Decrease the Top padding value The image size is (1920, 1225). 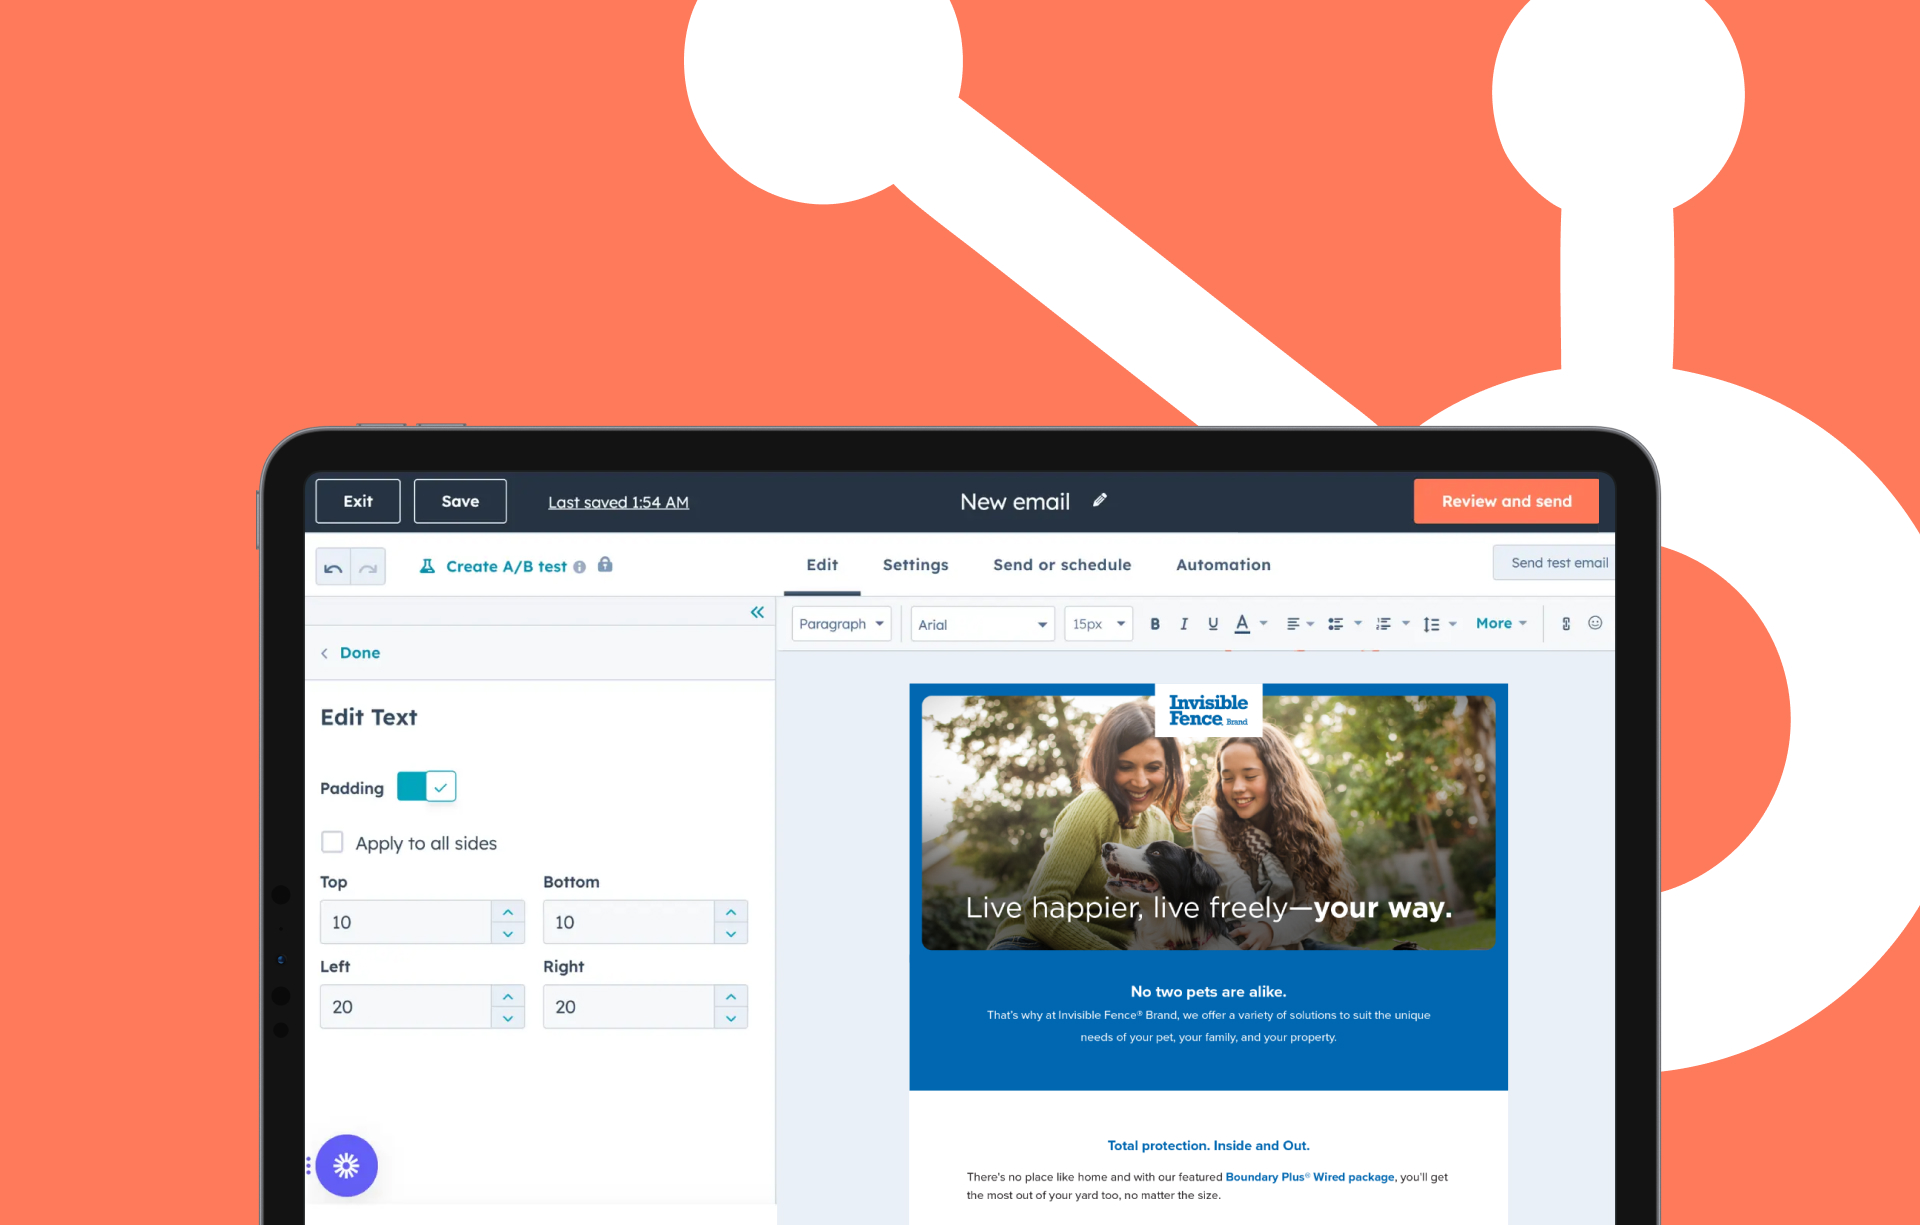pyautogui.click(x=508, y=933)
